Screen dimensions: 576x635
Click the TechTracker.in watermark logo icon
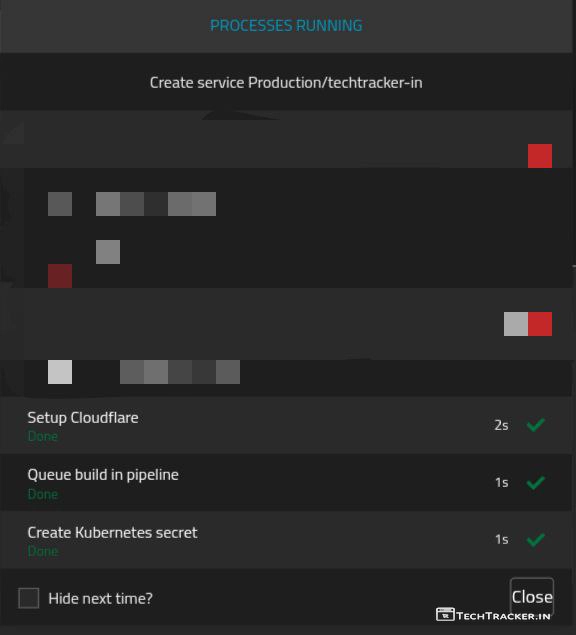(x=445, y=614)
